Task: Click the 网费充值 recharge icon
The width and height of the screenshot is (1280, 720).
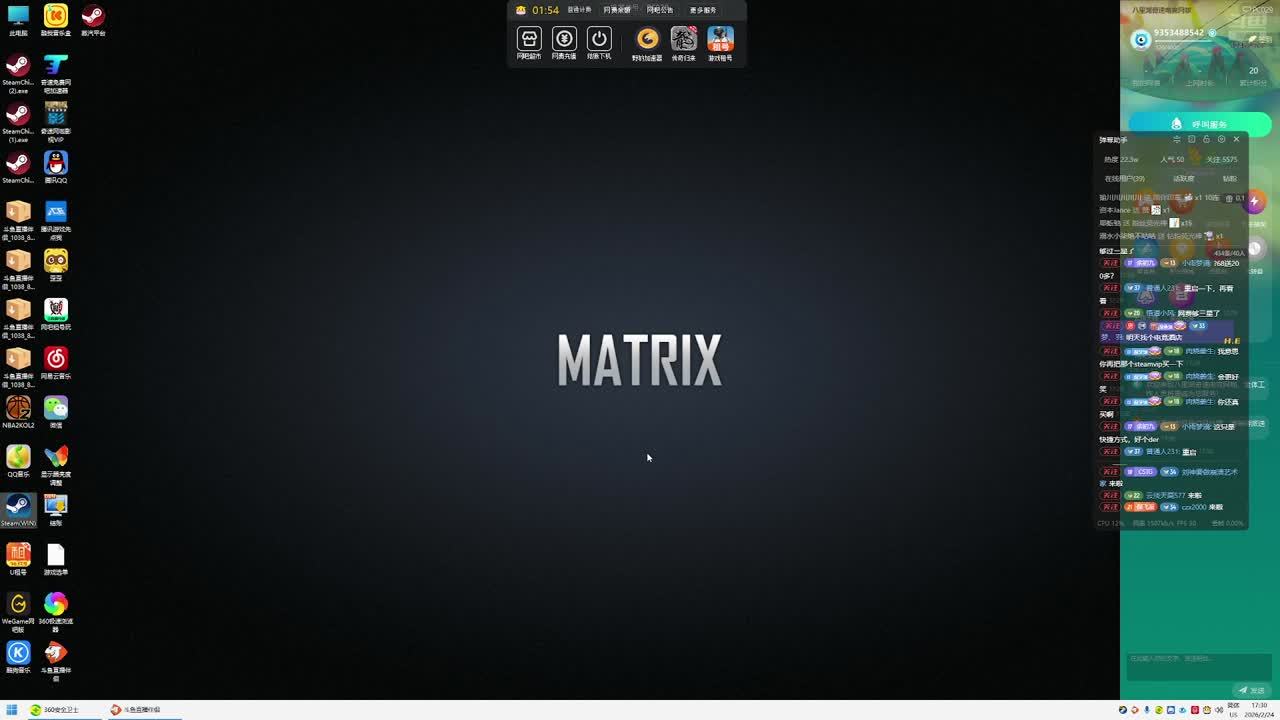Action: (x=564, y=40)
